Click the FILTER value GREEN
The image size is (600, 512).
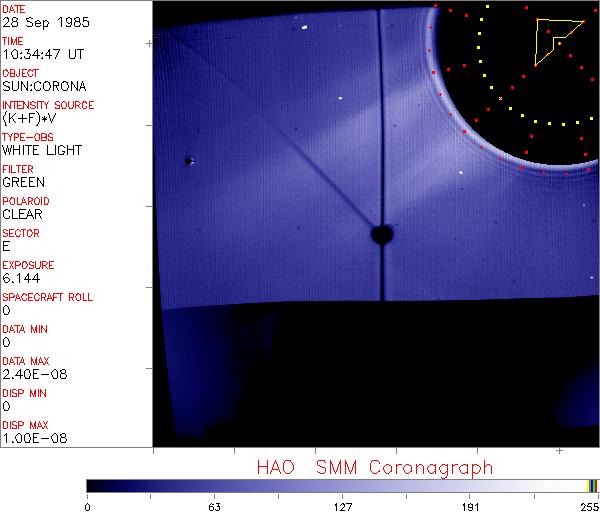(x=23, y=183)
